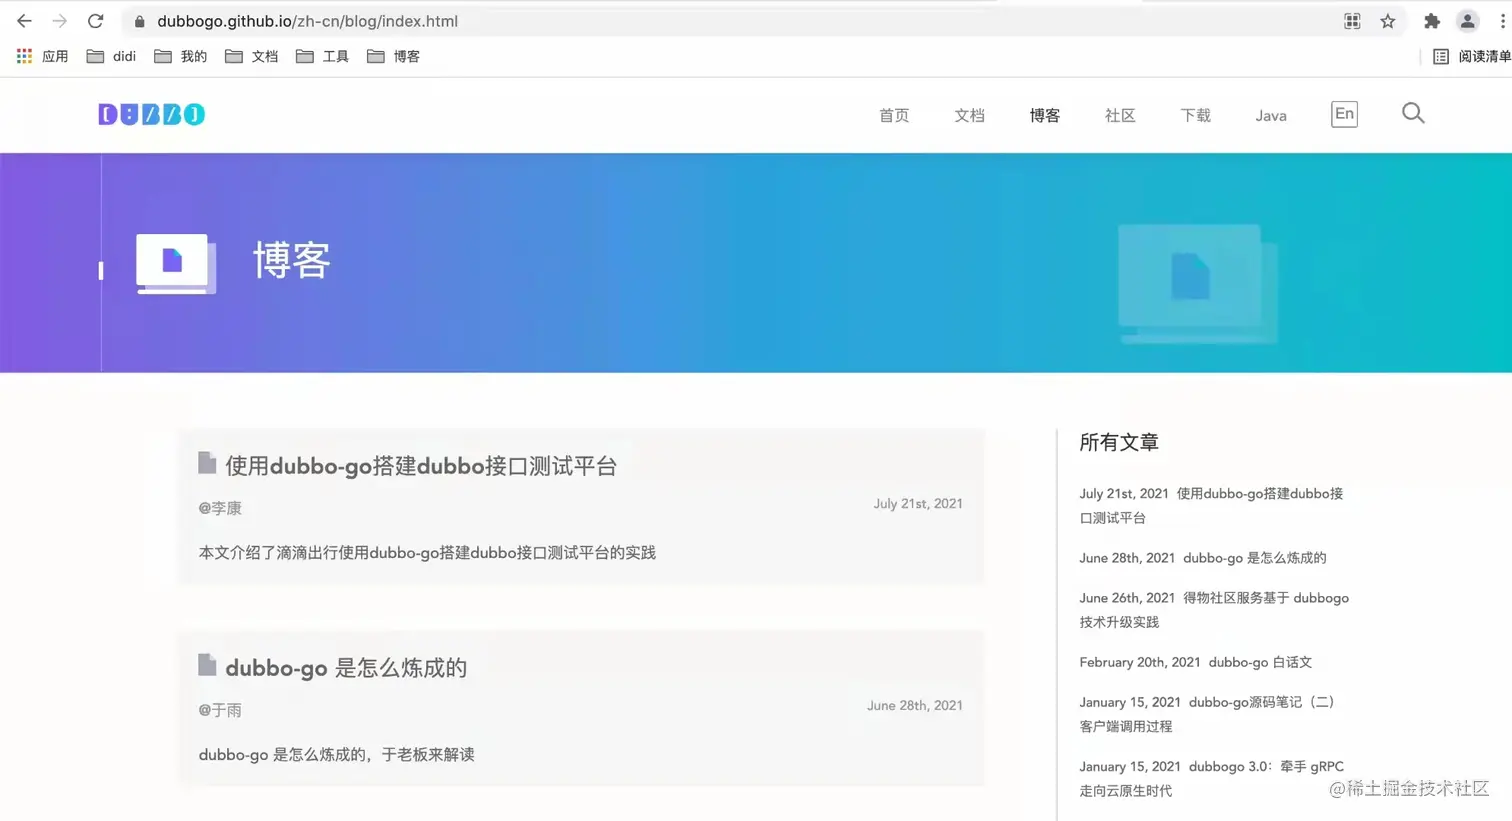The height and width of the screenshot is (821, 1512).
Task: Open Java in the site navigation
Action: click(x=1271, y=116)
